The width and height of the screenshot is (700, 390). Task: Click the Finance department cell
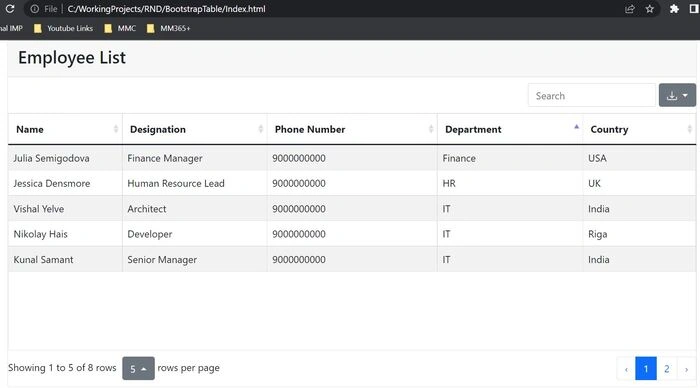510,158
